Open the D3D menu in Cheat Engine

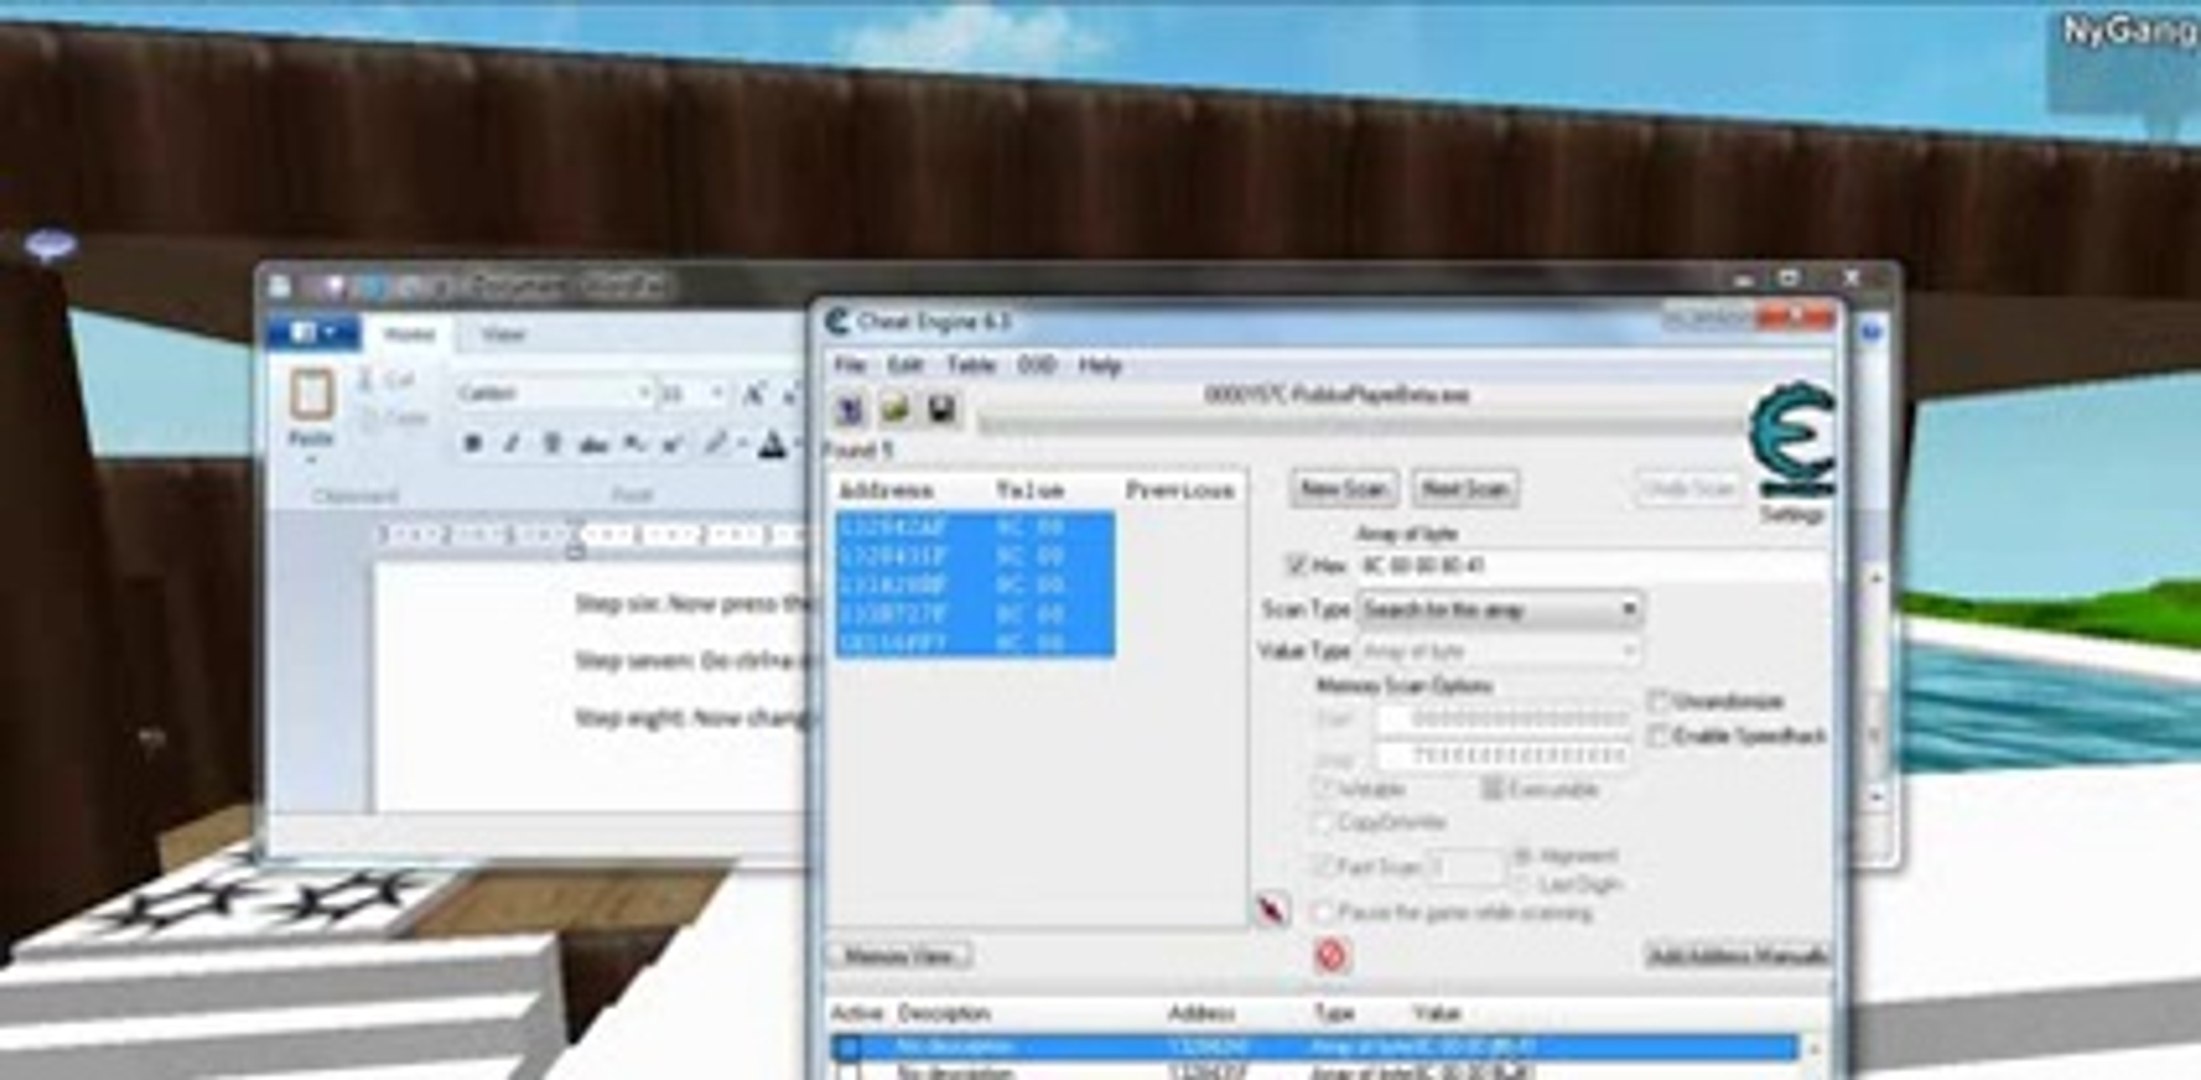[x=1037, y=365]
